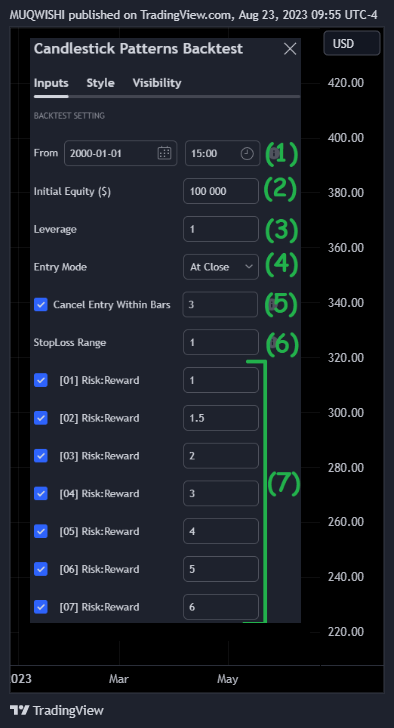The width and height of the screenshot is (394, 728).
Task: Click the [02] Risk:Reward field showing 1.5
Action: point(221,418)
